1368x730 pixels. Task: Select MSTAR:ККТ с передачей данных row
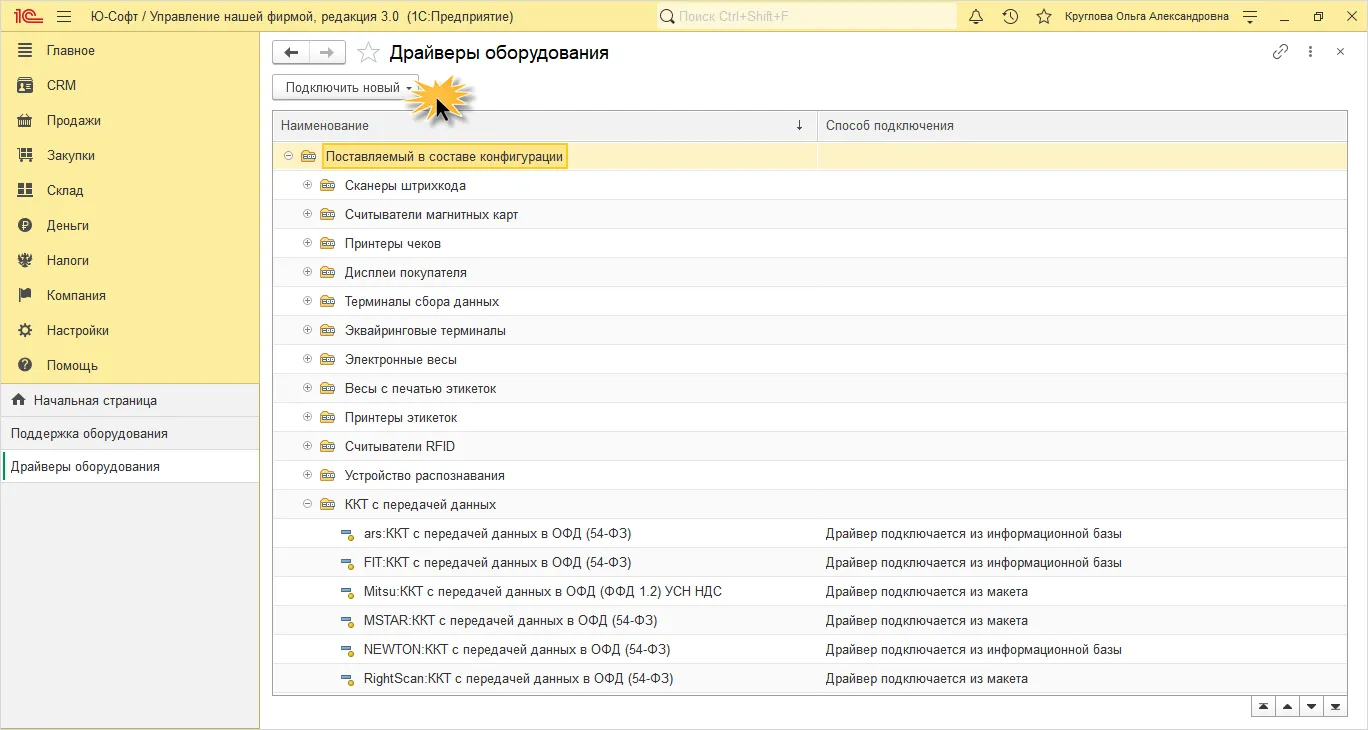coord(810,620)
